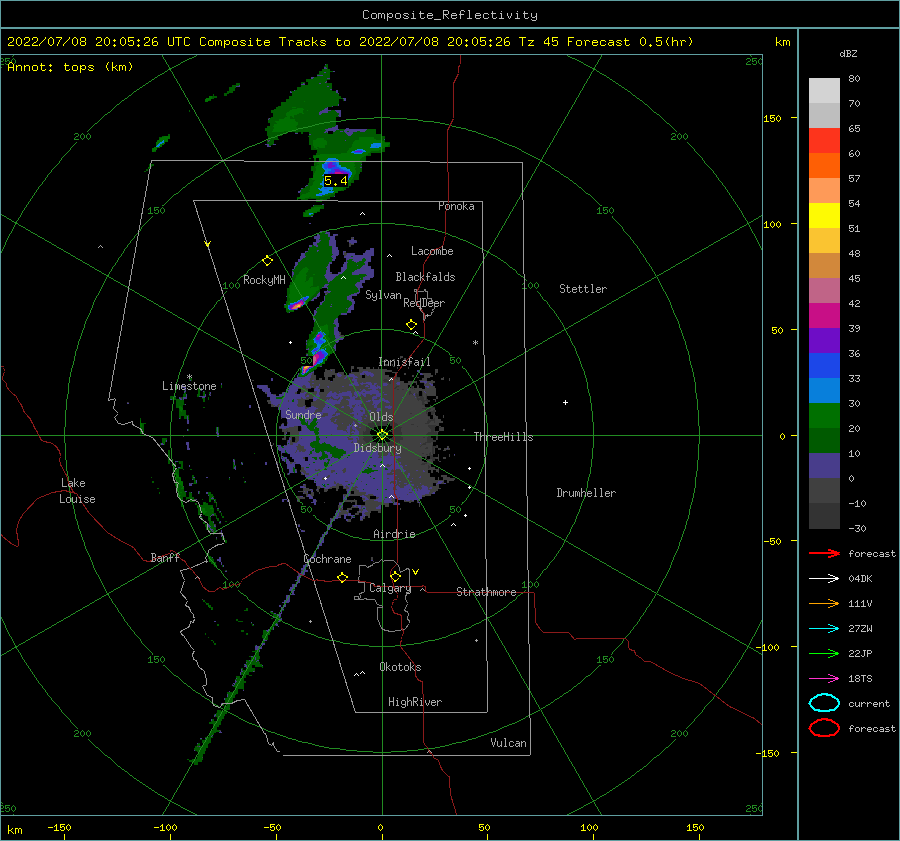900x841 pixels.
Task: Click the Drumheller town label
Action: click(586, 493)
